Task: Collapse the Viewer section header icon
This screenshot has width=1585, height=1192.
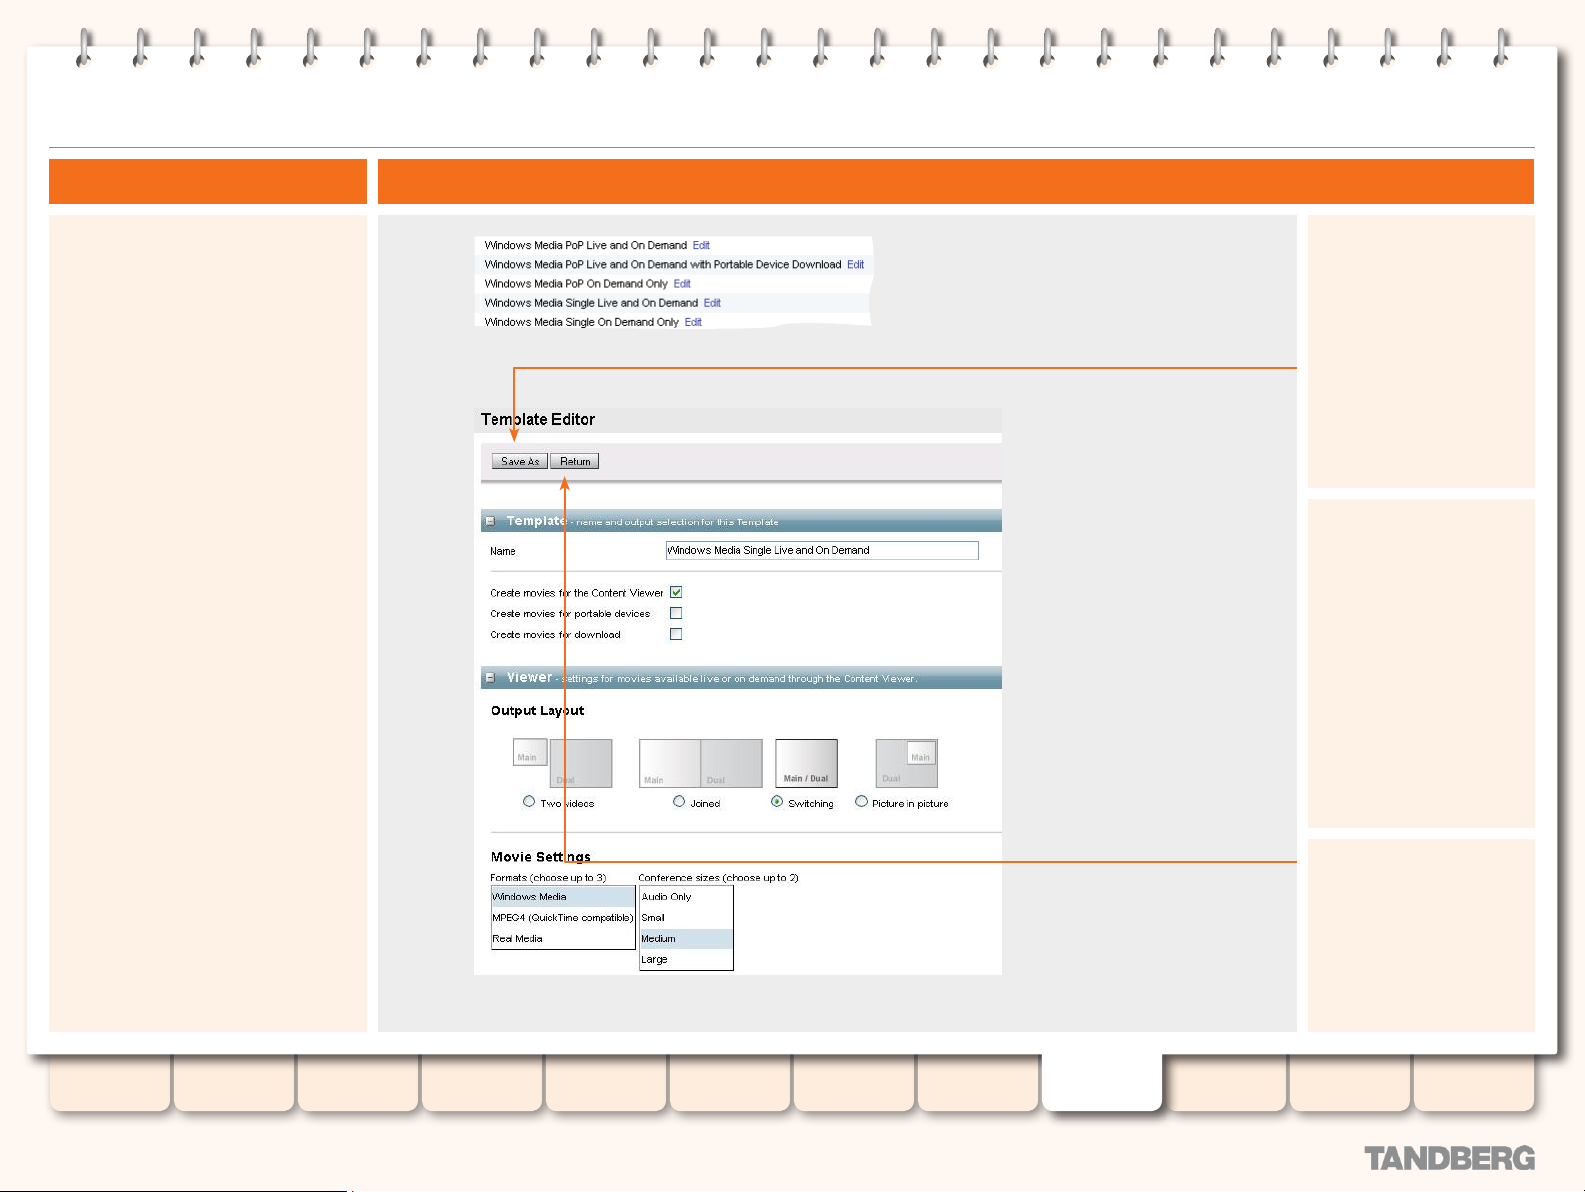Action: point(490,678)
